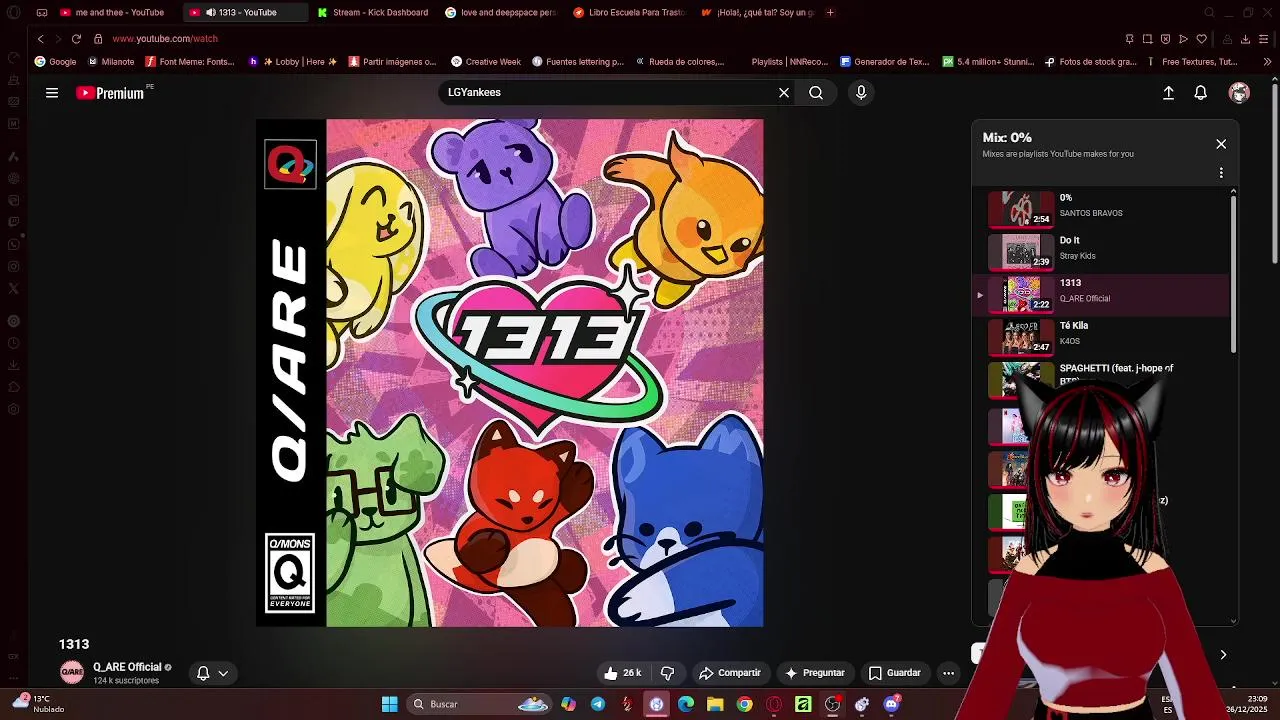Open browser downloads icon in toolbar

coord(1246,39)
